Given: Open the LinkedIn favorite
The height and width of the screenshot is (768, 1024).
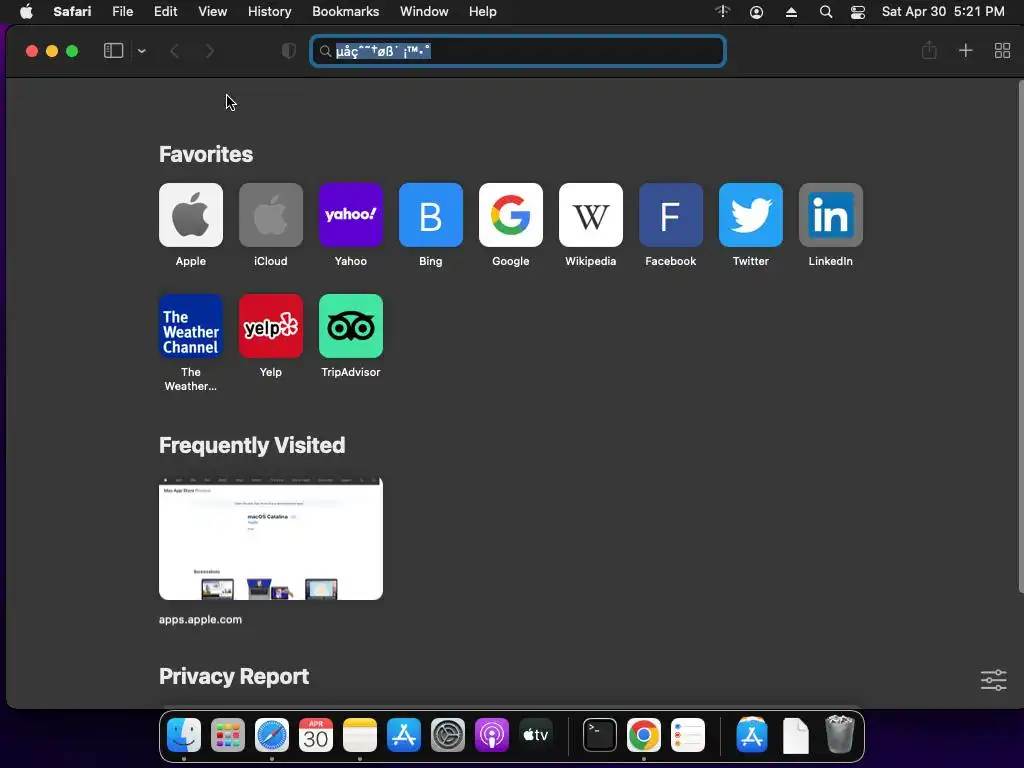Looking at the screenshot, I should [831, 215].
